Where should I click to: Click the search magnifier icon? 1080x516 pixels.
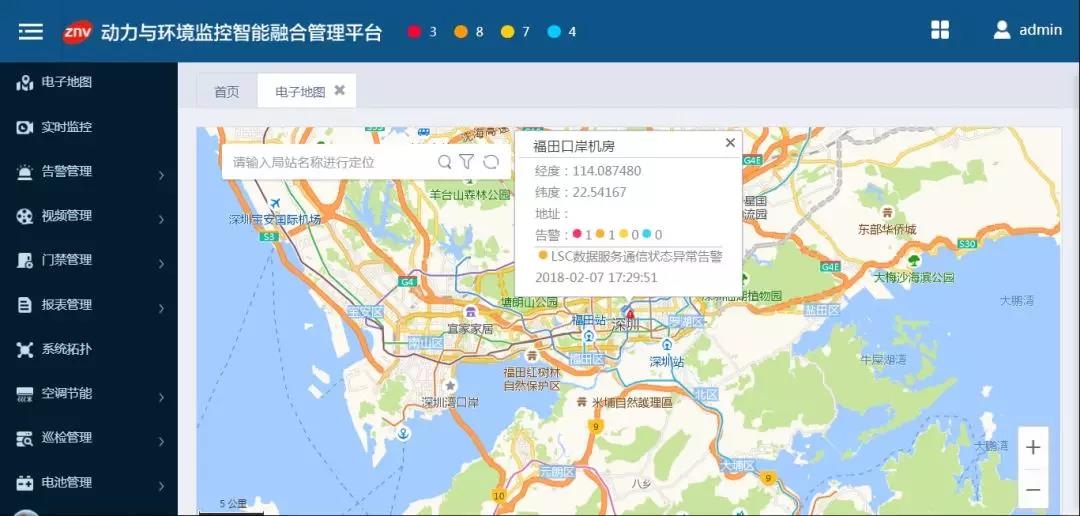[x=445, y=162]
